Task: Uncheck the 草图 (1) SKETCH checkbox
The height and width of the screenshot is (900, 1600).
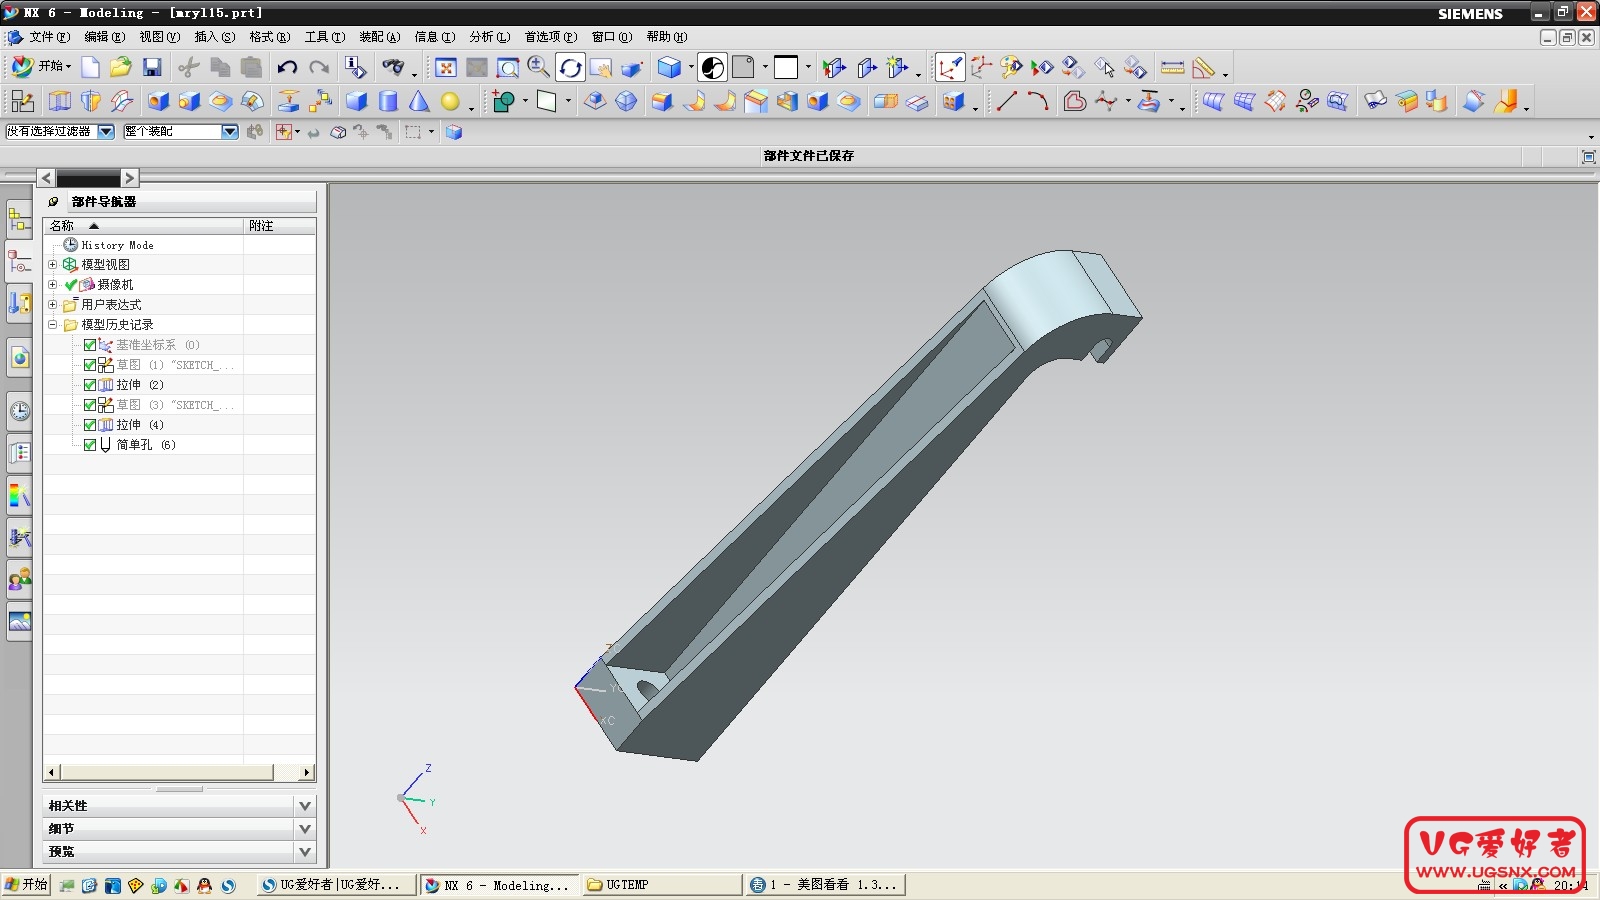Action: (x=90, y=365)
